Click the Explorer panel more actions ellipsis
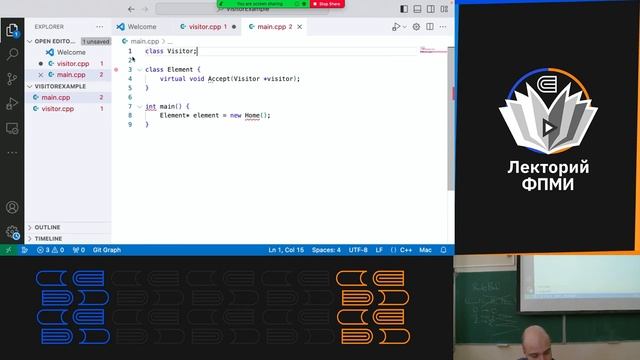640x360 pixels. pos(100,27)
